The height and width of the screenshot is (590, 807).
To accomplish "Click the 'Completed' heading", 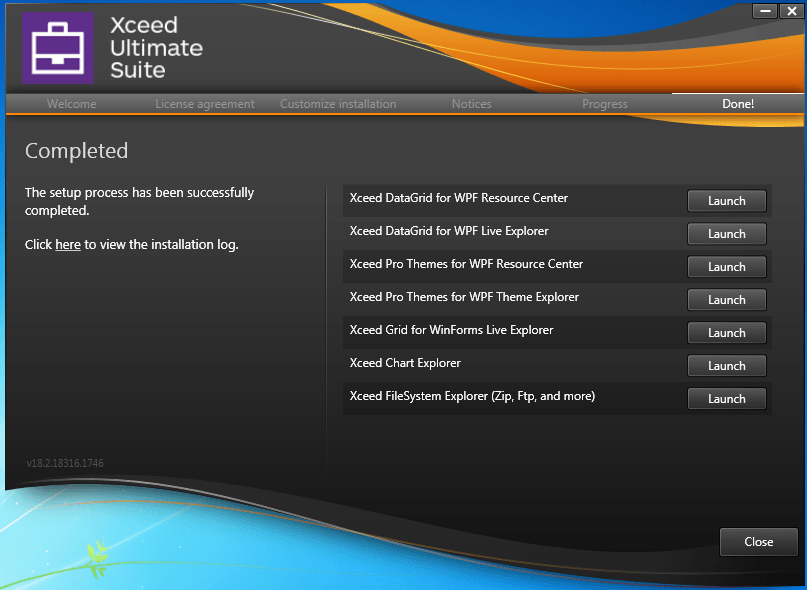I will [76, 151].
